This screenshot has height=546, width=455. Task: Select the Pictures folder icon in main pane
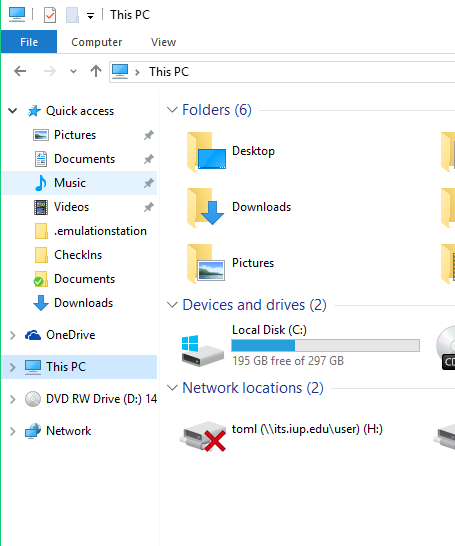tap(205, 264)
